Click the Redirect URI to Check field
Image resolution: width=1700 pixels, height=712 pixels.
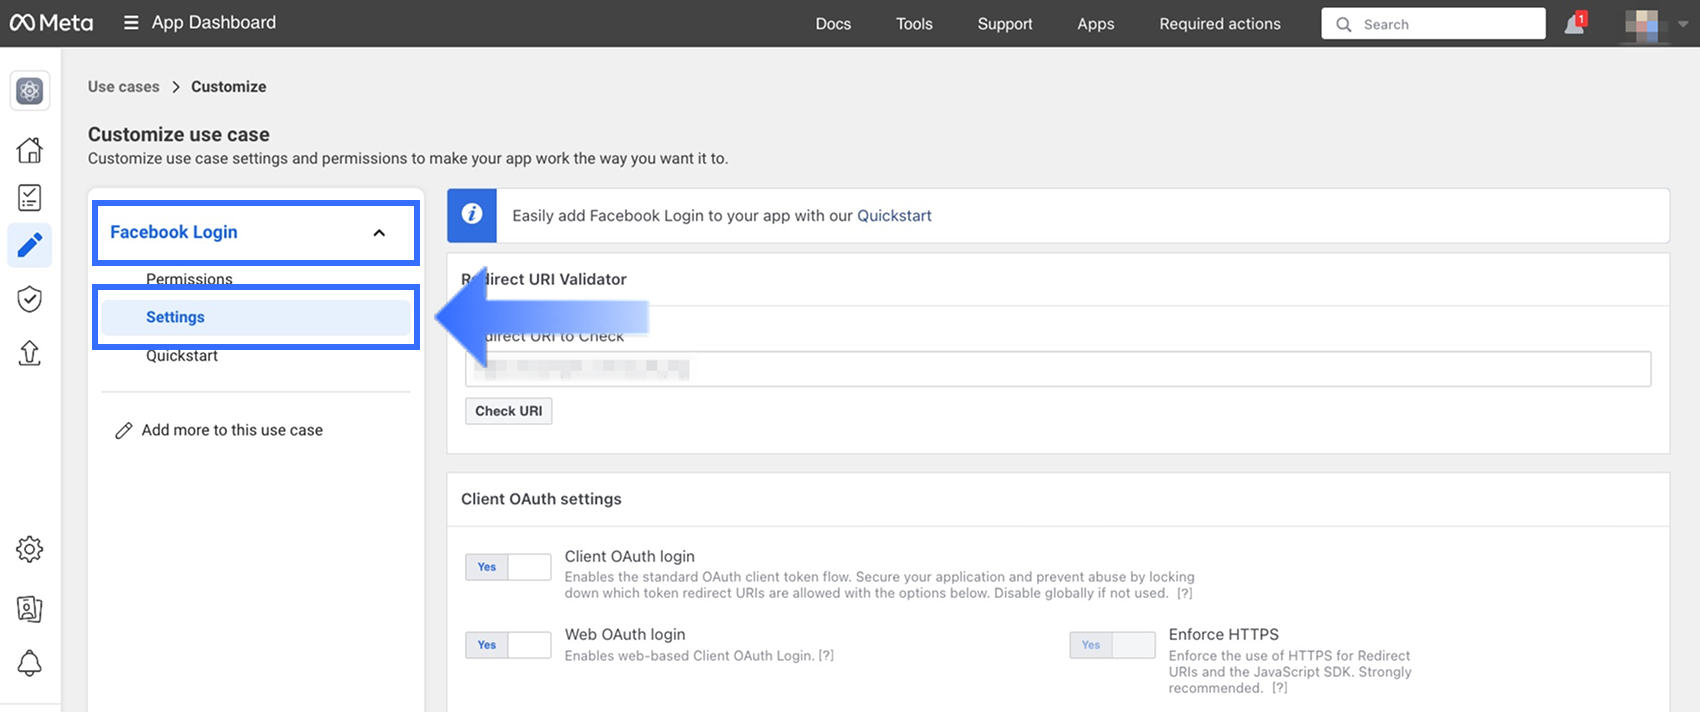(1057, 369)
